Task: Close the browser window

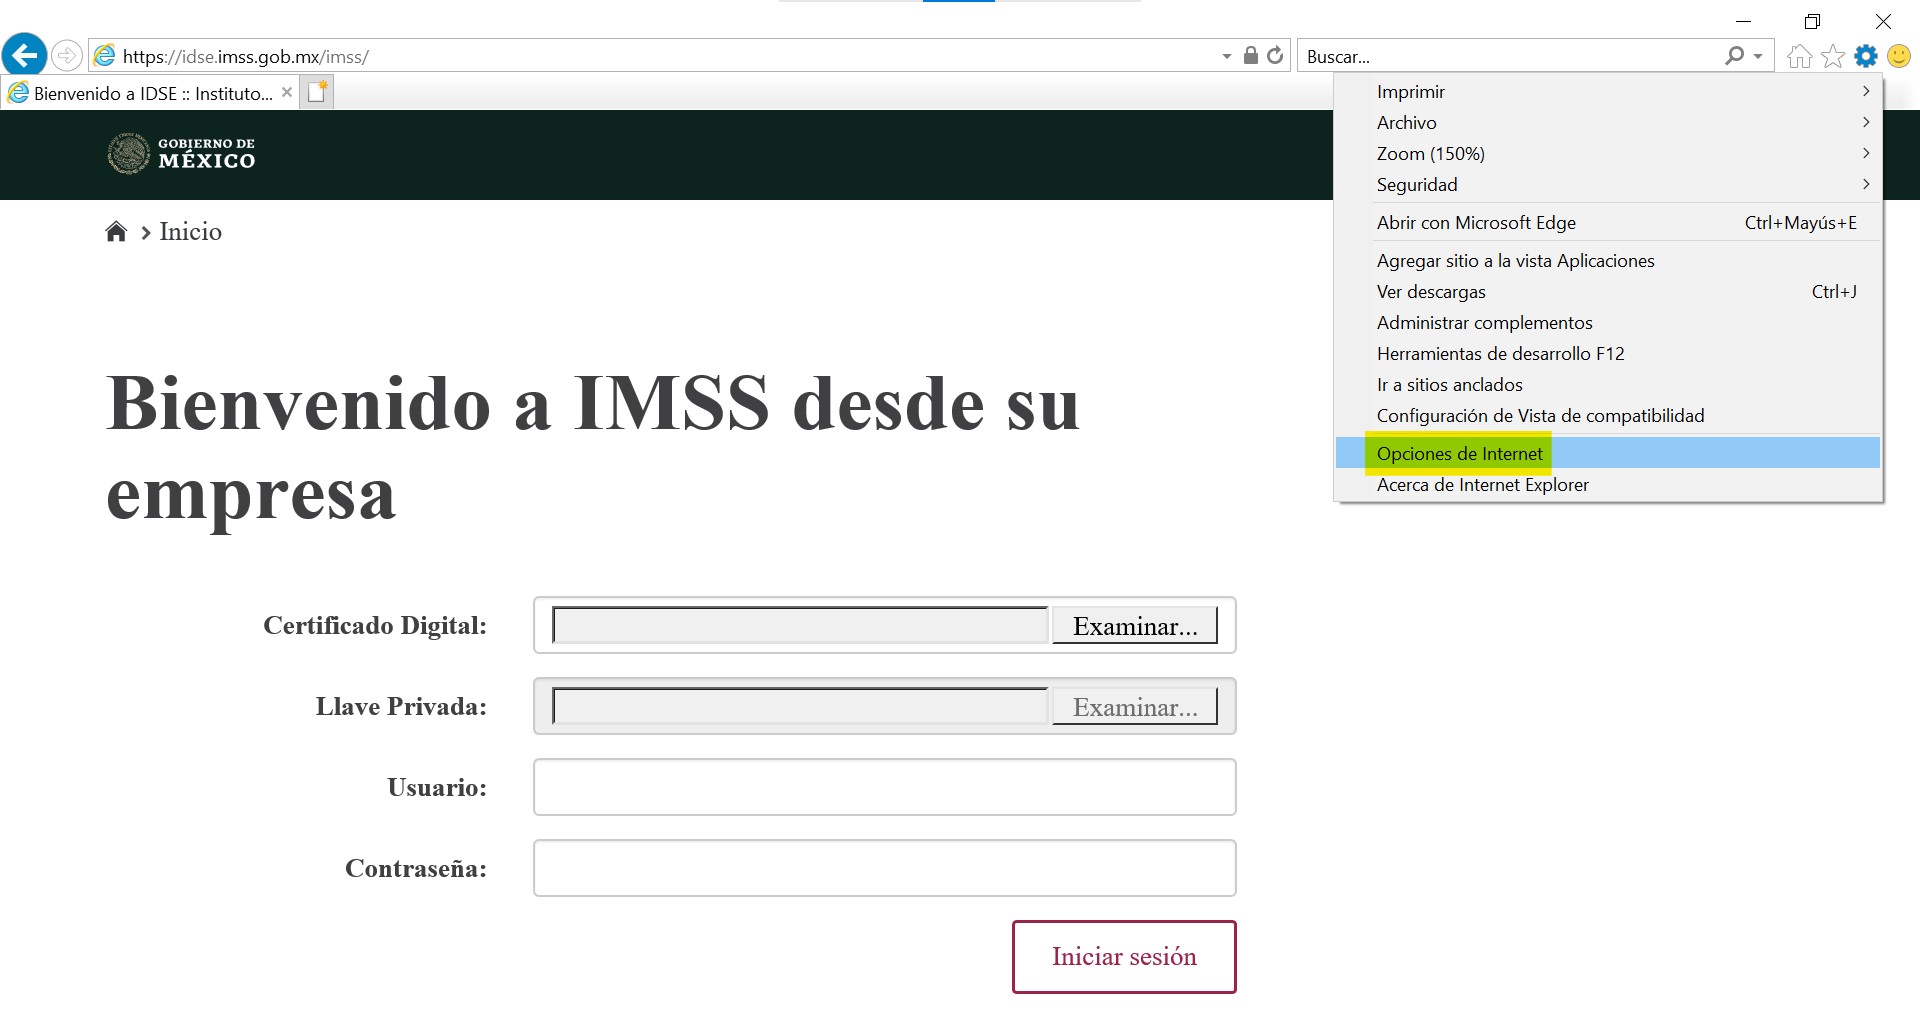Action: 1883,21
